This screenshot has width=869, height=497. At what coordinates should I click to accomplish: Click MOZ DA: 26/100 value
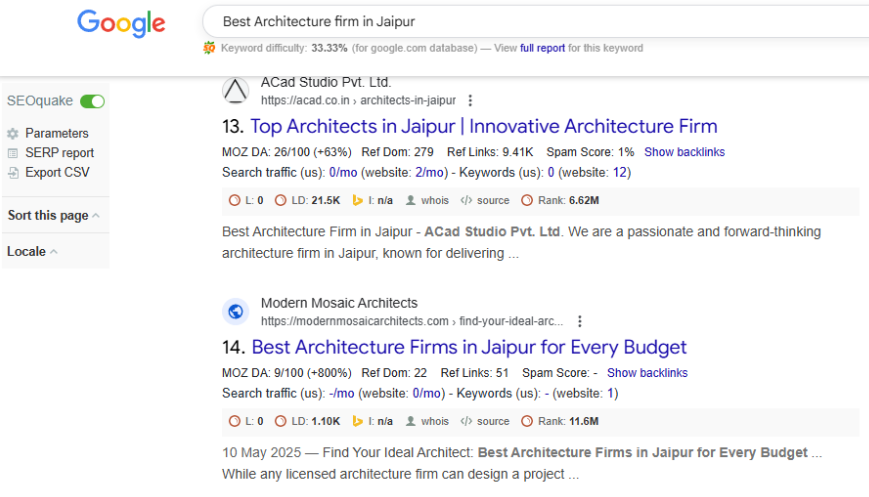[x=287, y=152]
